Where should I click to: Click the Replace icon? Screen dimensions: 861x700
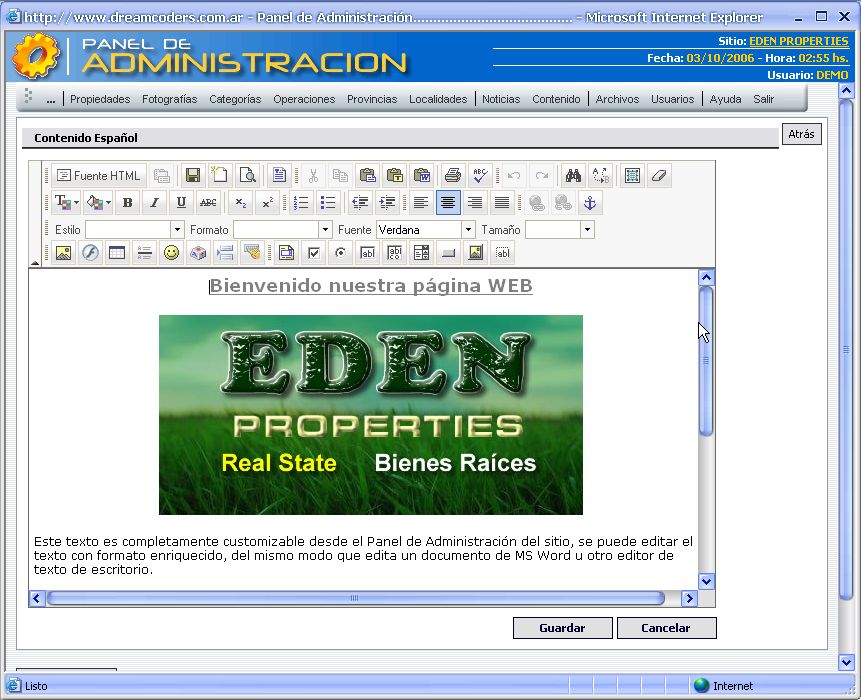point(601,176)
